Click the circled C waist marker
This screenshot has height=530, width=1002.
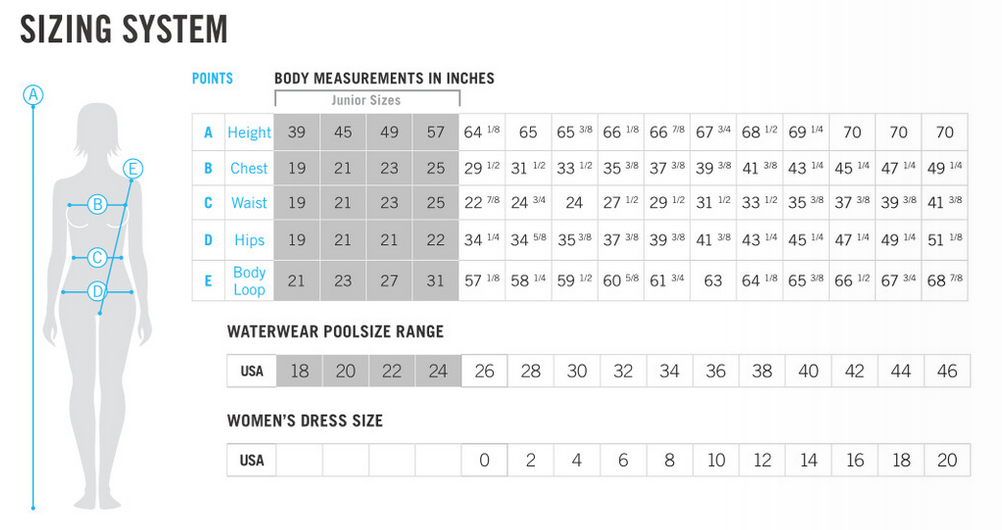point(98,258)
